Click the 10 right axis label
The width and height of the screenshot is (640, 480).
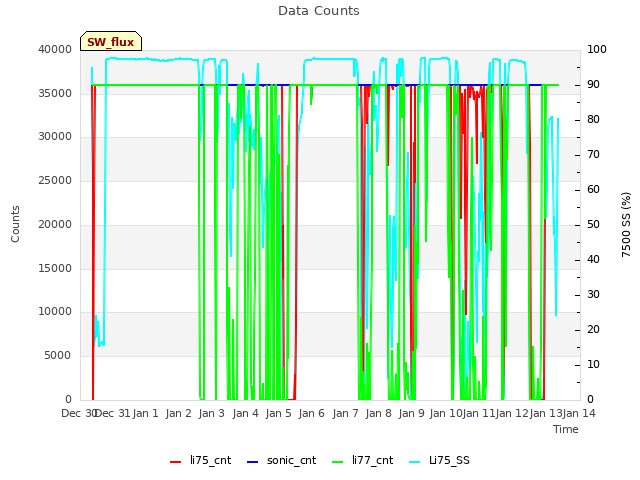[x=593, y=364]
